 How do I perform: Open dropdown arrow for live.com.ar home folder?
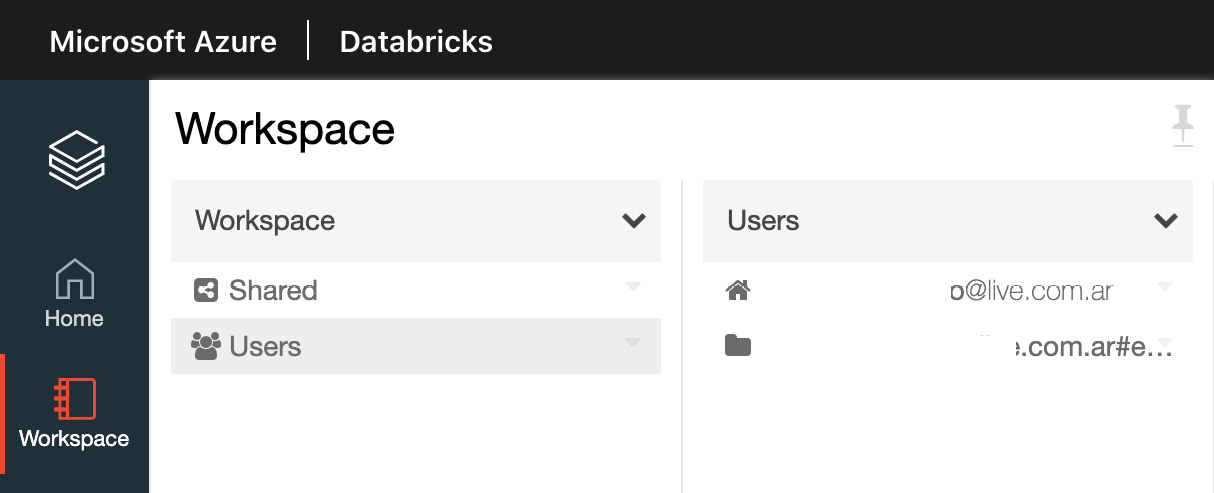(1165, 287)
